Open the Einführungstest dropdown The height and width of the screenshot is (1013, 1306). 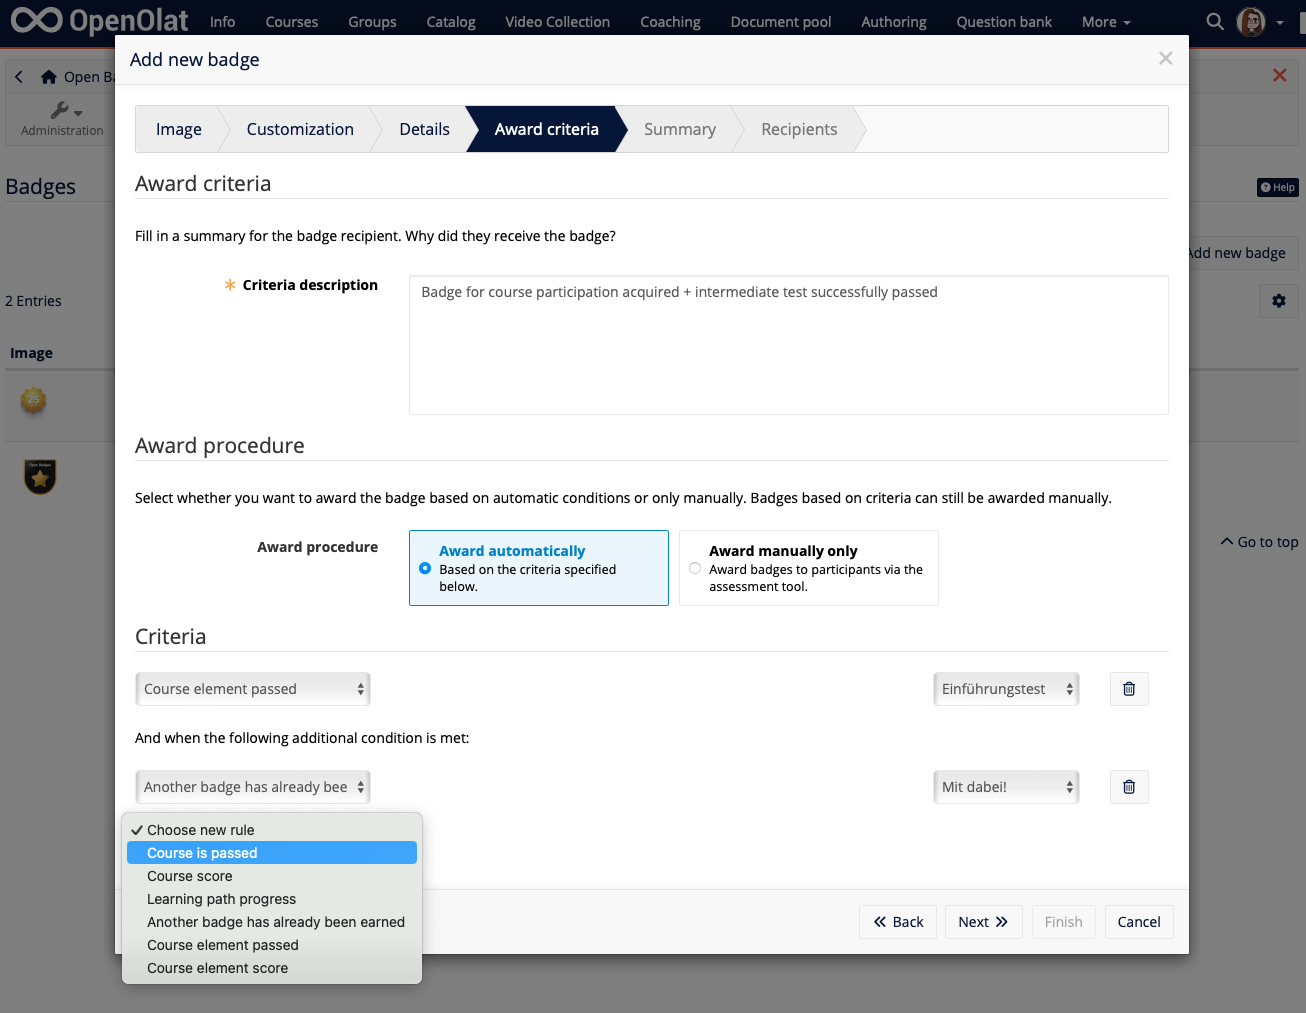coord(1005,689)
